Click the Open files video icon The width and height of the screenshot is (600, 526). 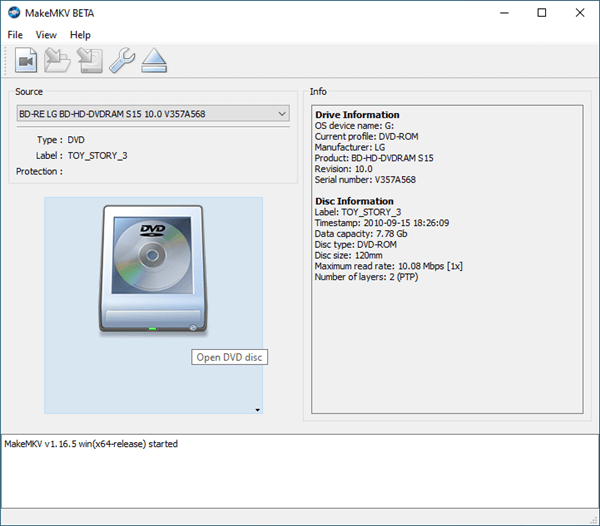(26, 60)
